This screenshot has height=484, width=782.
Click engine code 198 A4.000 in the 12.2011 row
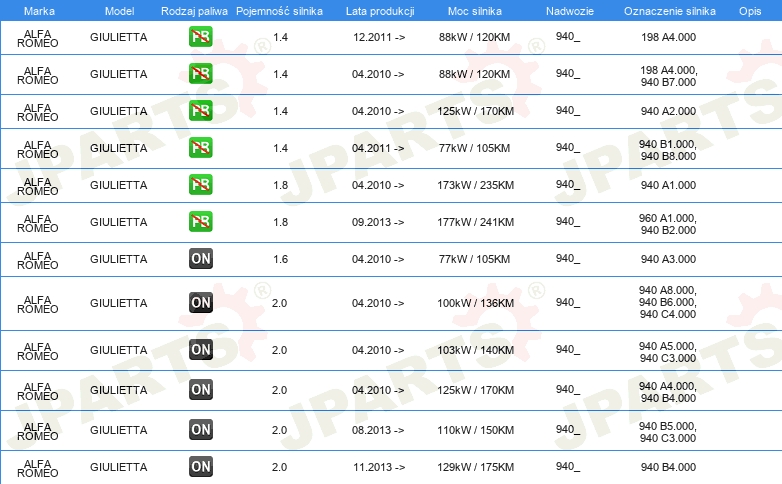pos(668,37)
